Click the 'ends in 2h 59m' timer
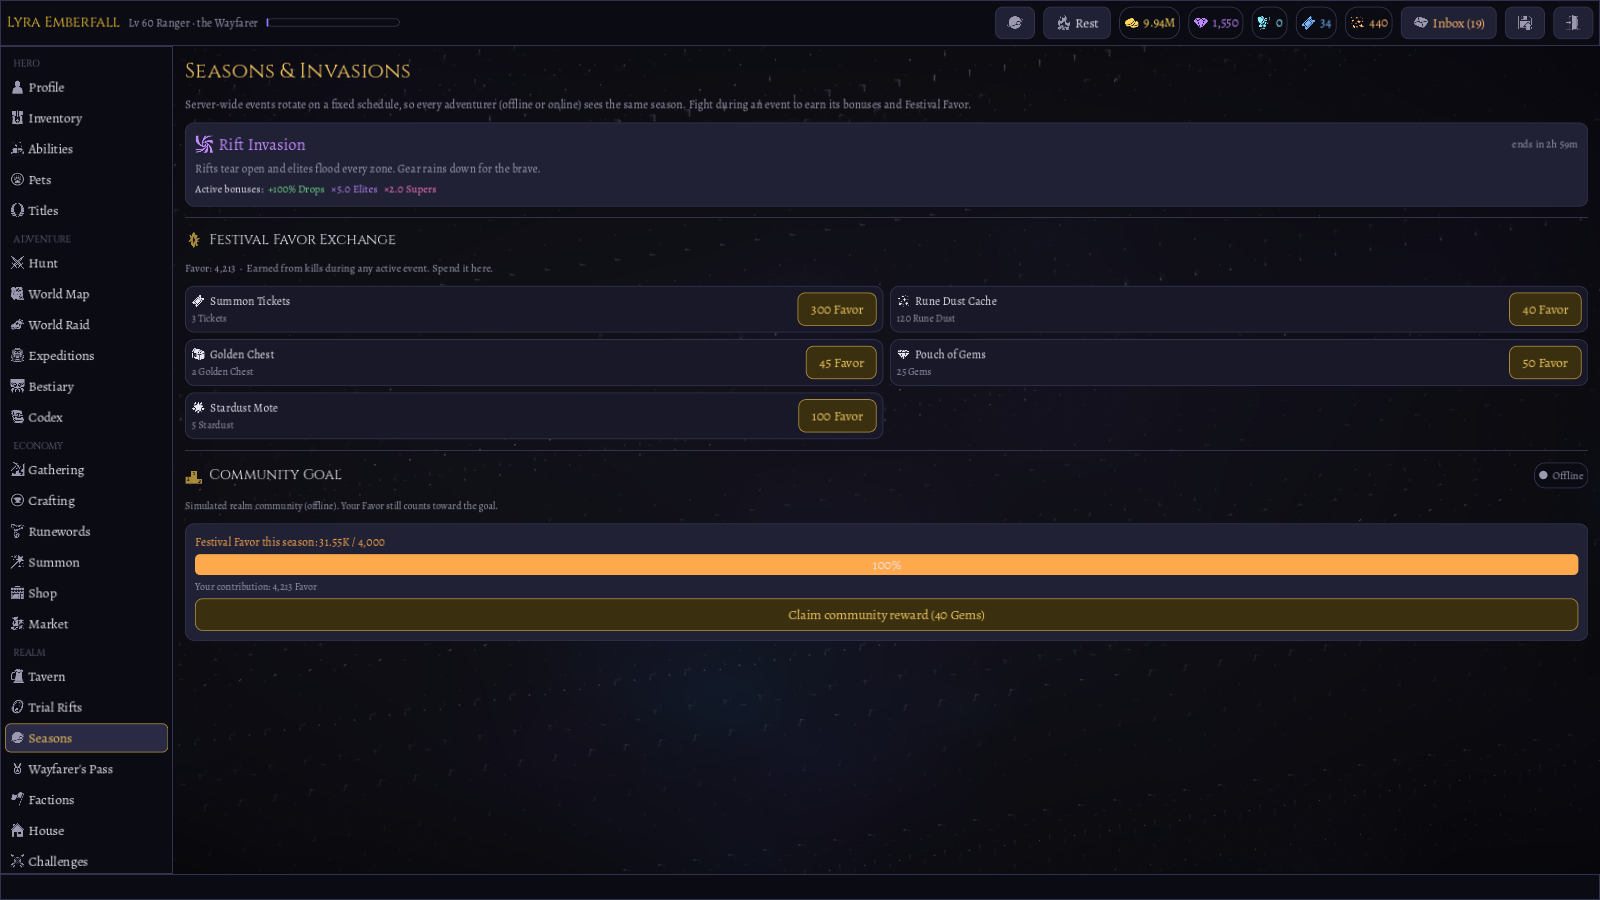Screen dimensions: 1600x900 [x=1544, y=144]
